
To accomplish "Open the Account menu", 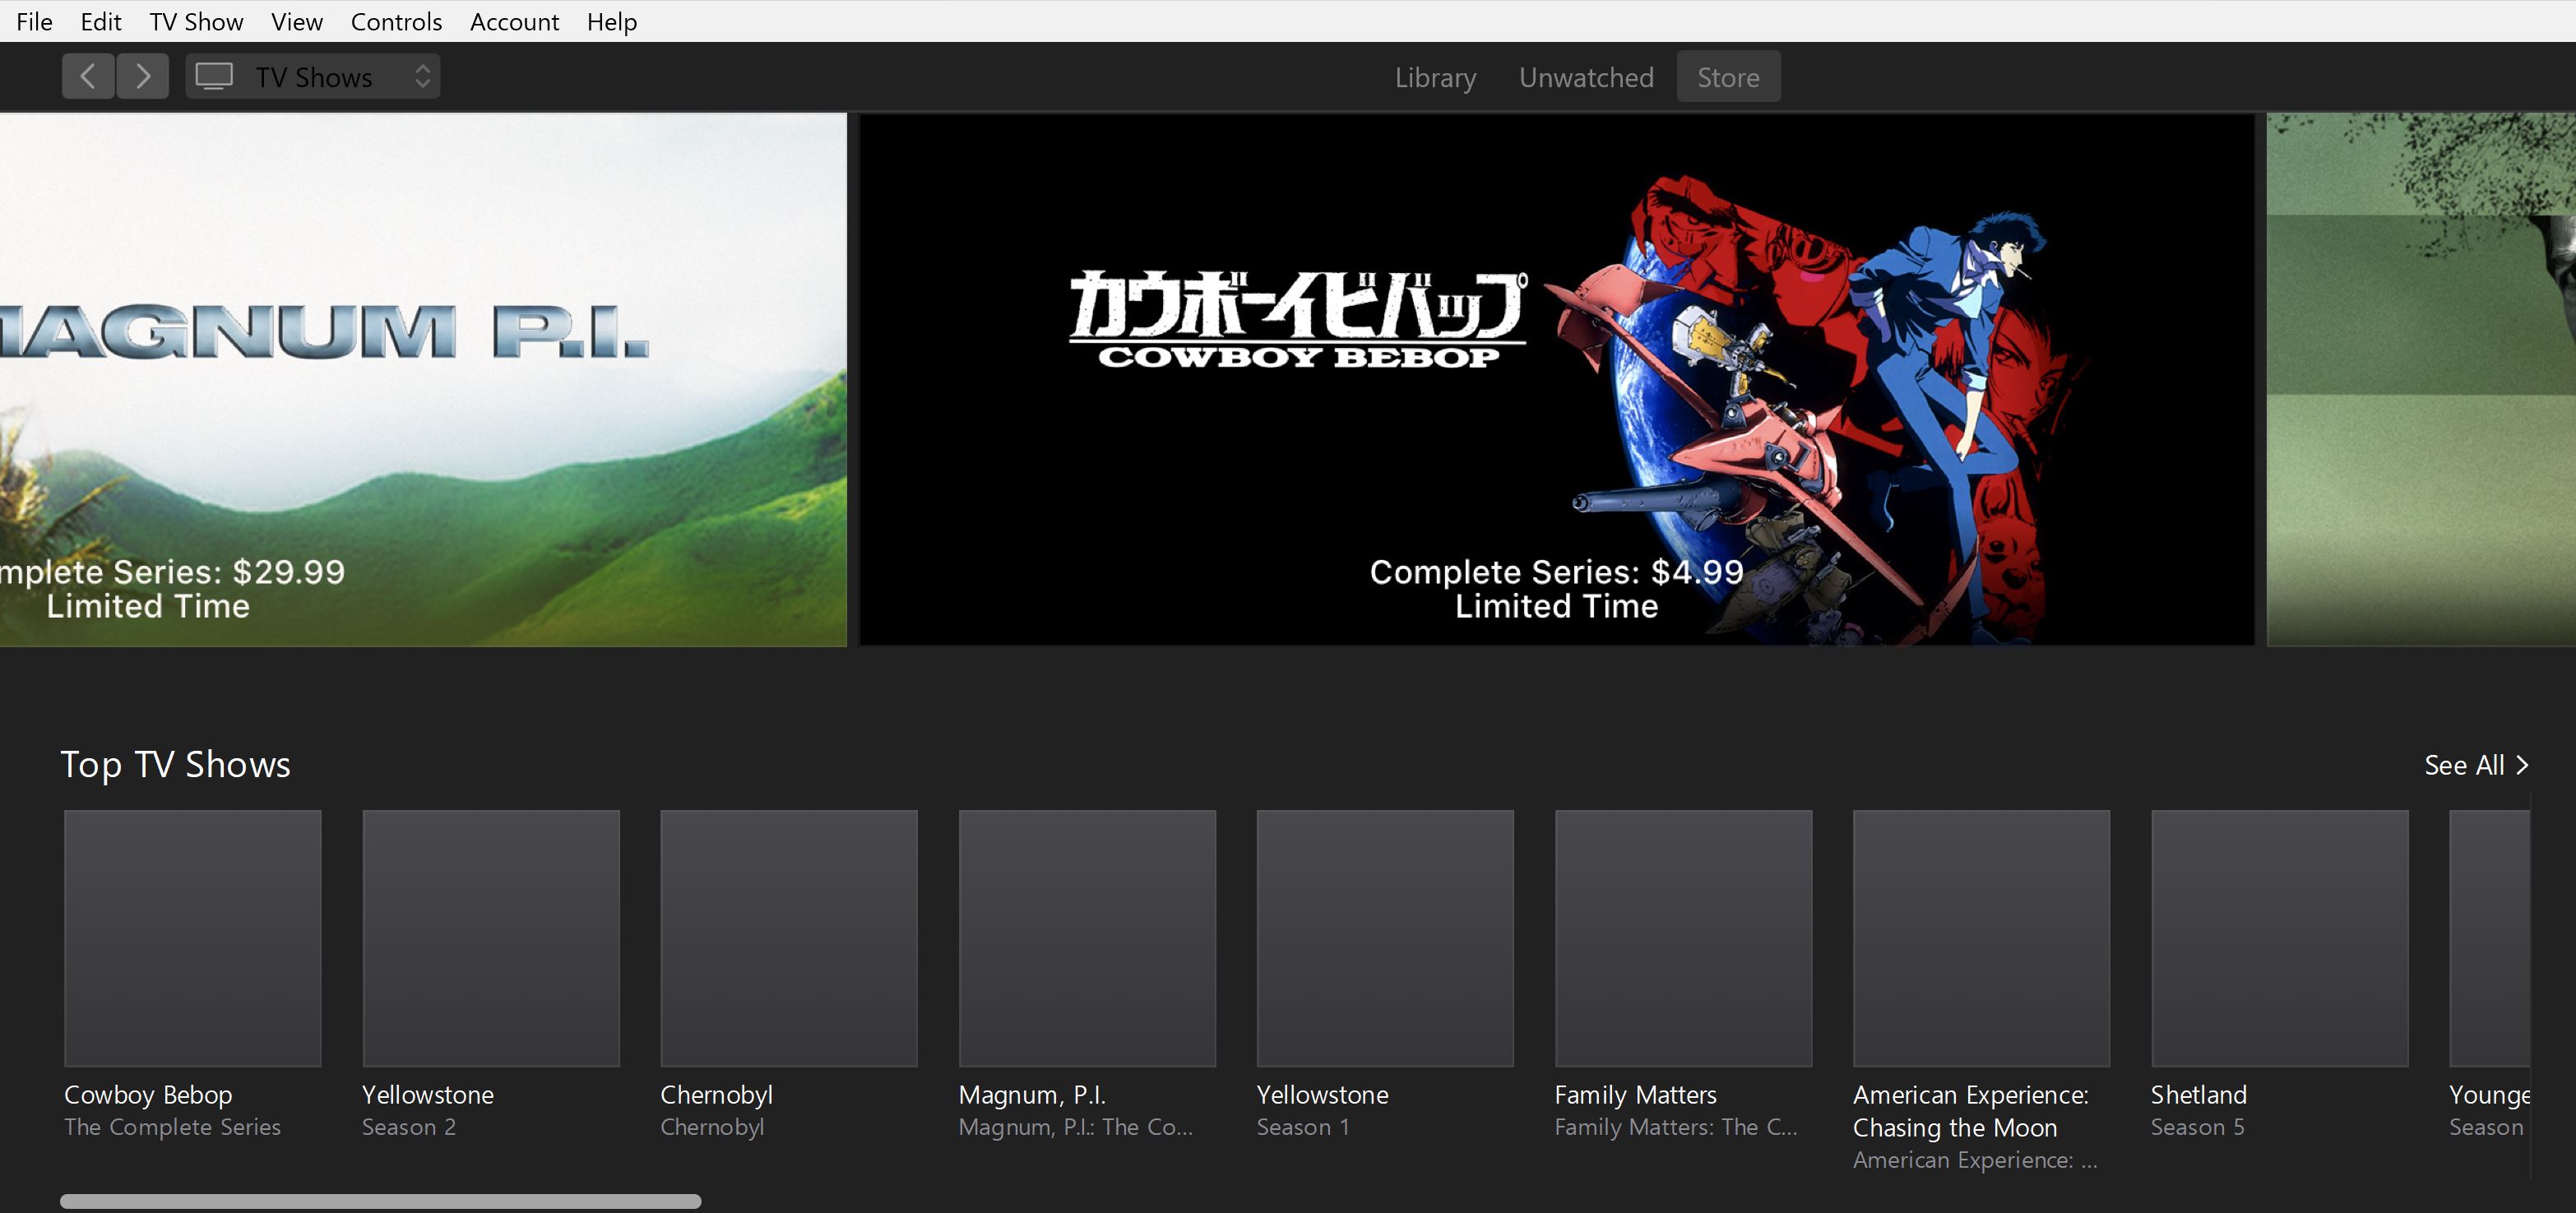I will (514, 21).
